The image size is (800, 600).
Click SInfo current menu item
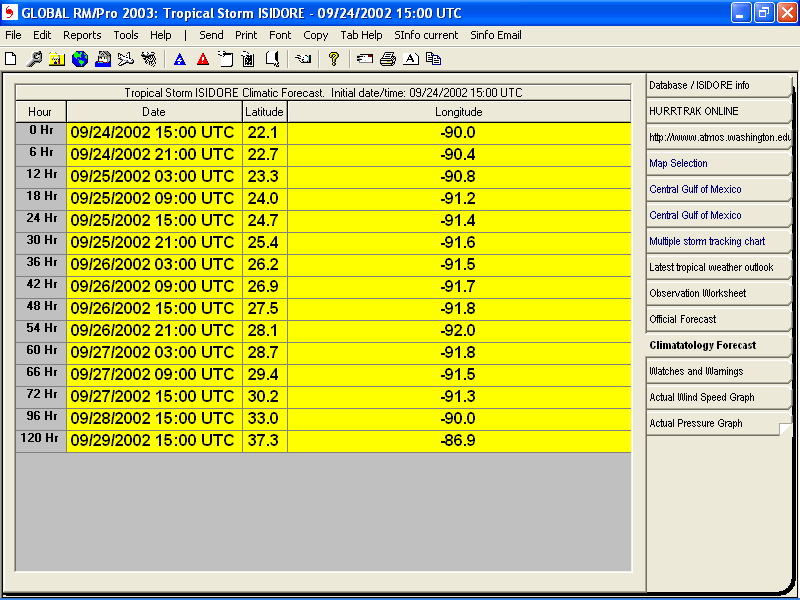[x=426, y=35]
